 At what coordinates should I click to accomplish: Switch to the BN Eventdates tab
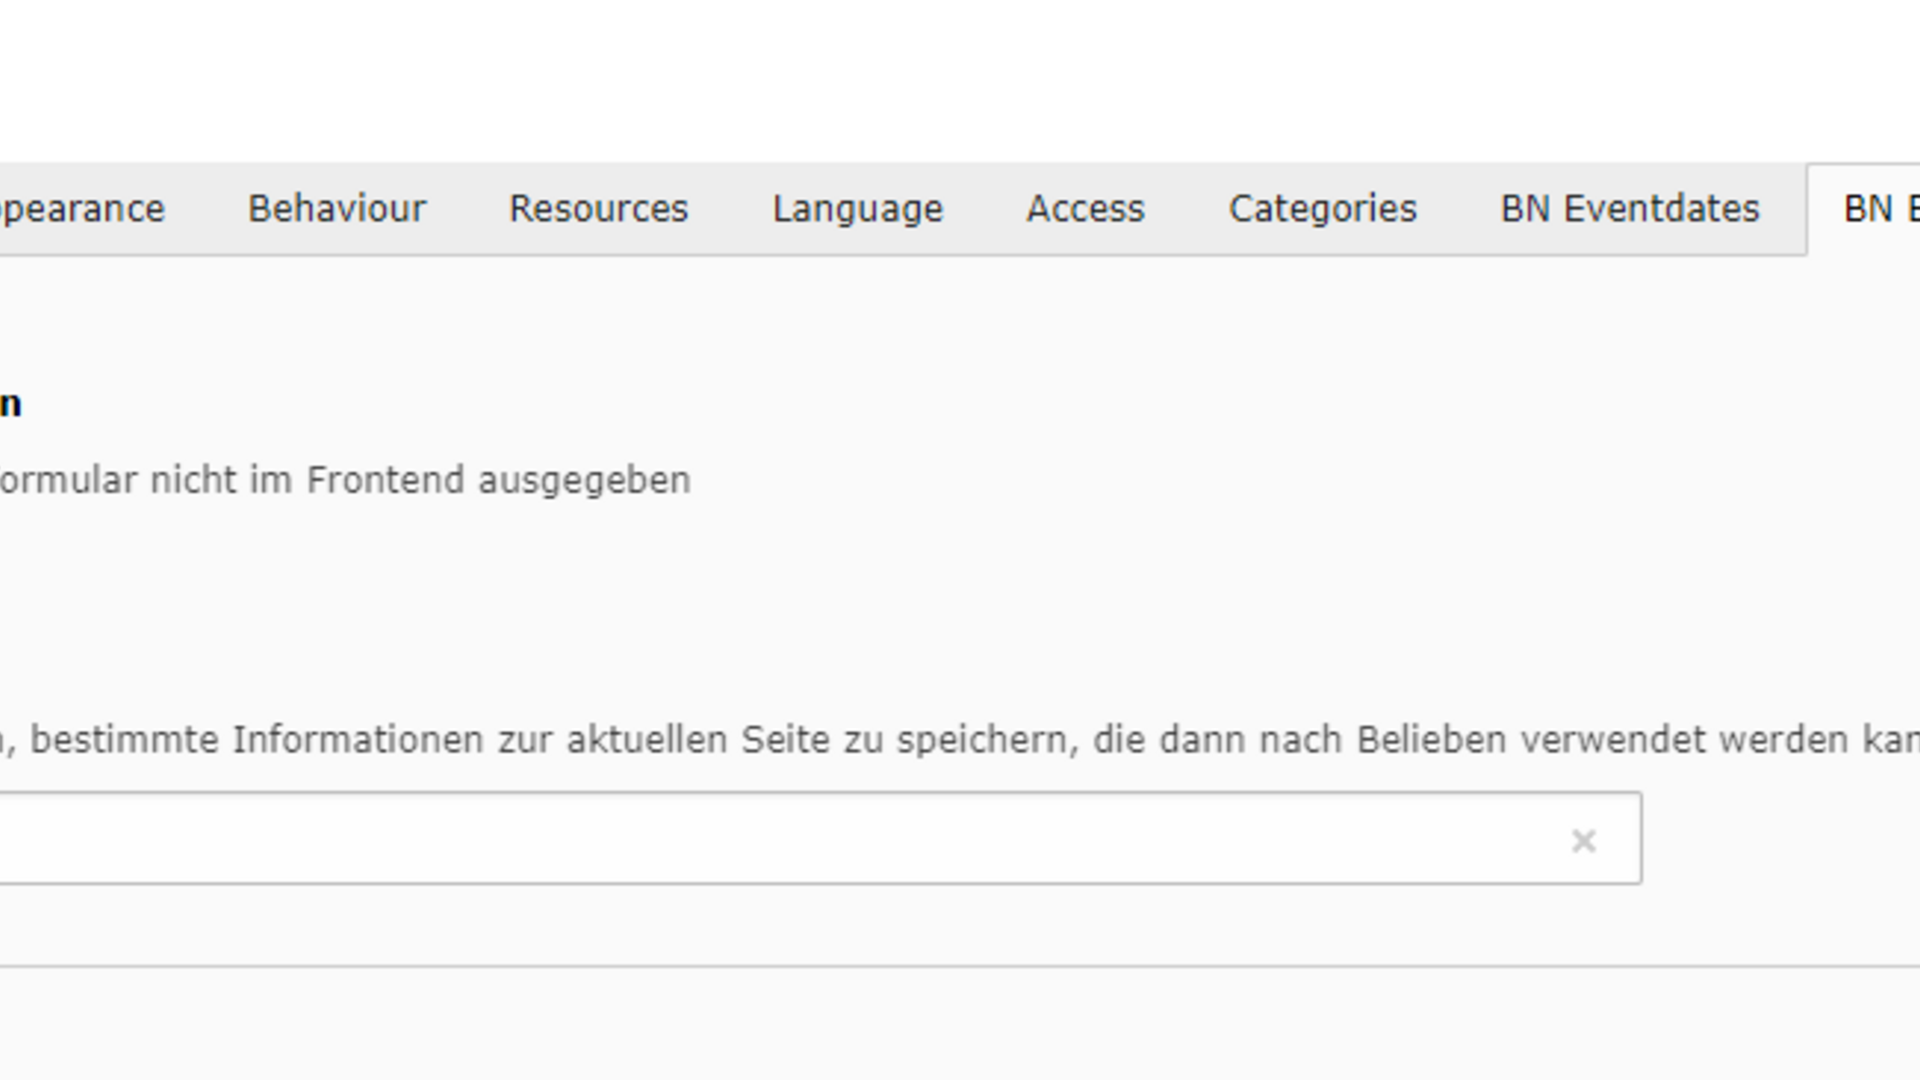1629,209
